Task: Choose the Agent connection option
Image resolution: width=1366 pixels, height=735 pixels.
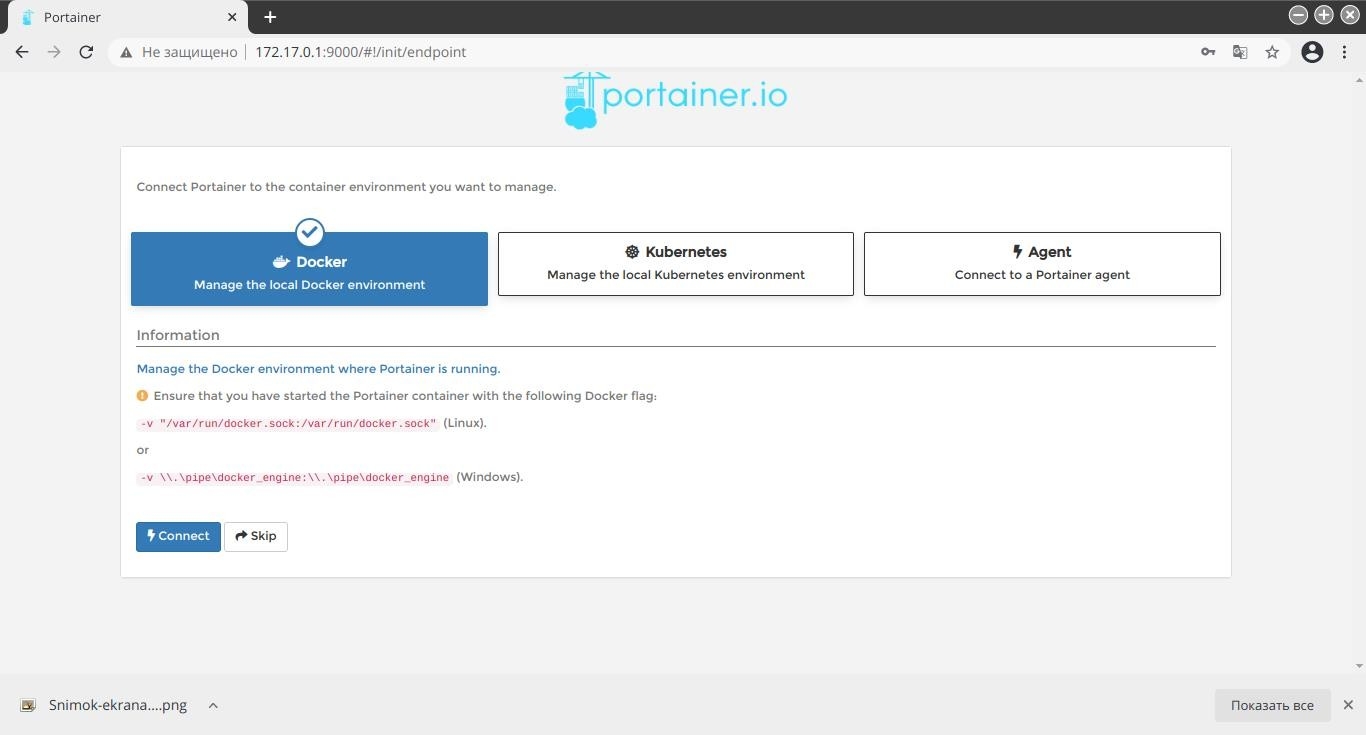Action: pos(1042,264)
